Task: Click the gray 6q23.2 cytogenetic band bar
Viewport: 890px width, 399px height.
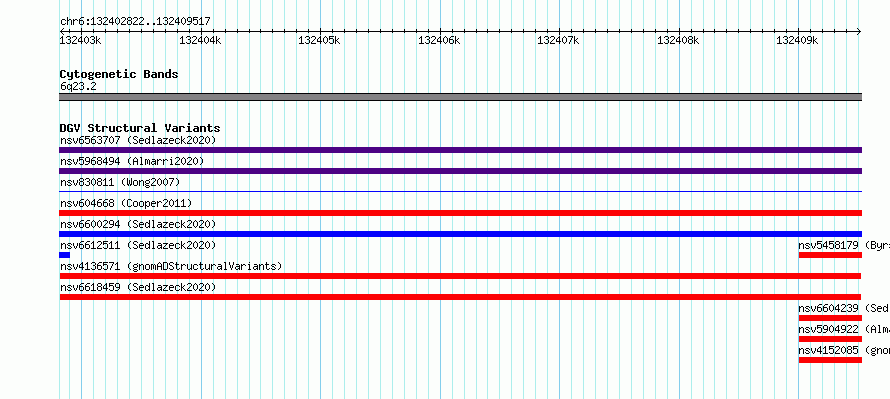Action: point(460,97)
